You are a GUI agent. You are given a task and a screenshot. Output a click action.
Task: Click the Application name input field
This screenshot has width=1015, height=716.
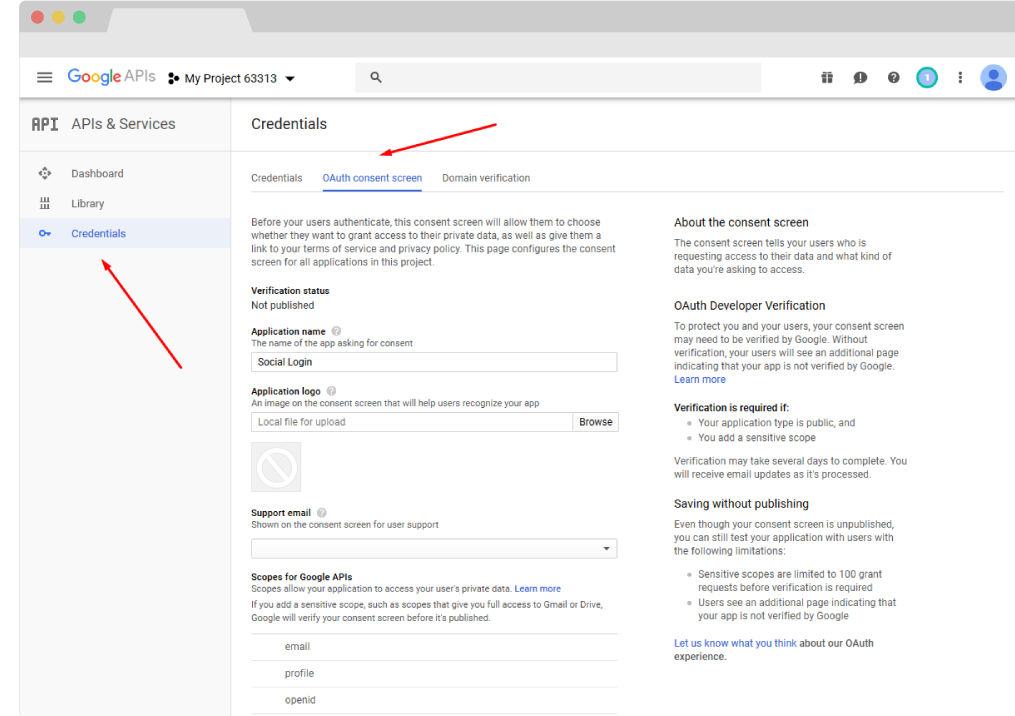click(x=434, y=362)
